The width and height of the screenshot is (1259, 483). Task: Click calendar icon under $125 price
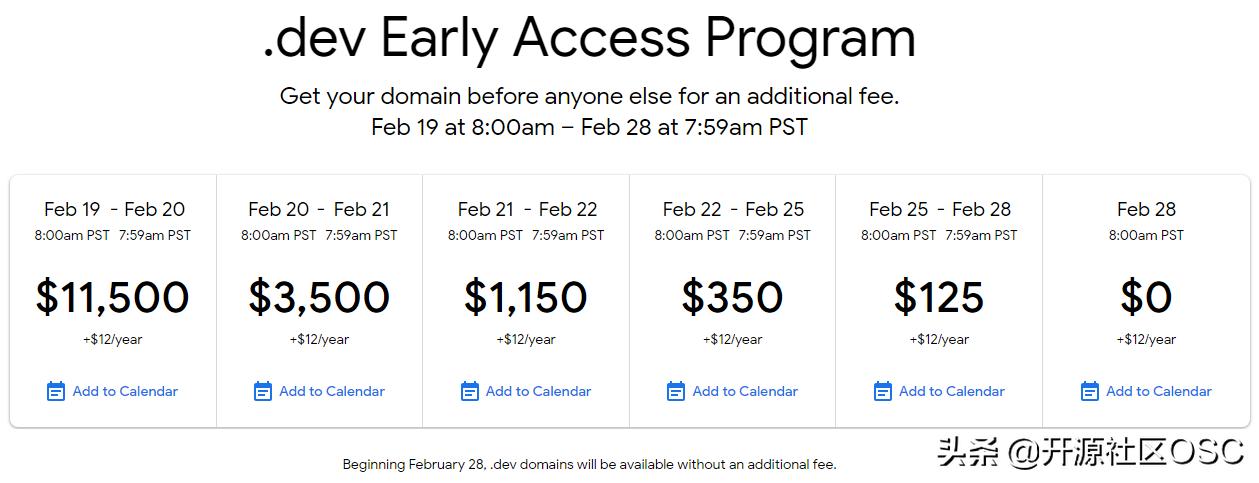[x=883, y=391]
